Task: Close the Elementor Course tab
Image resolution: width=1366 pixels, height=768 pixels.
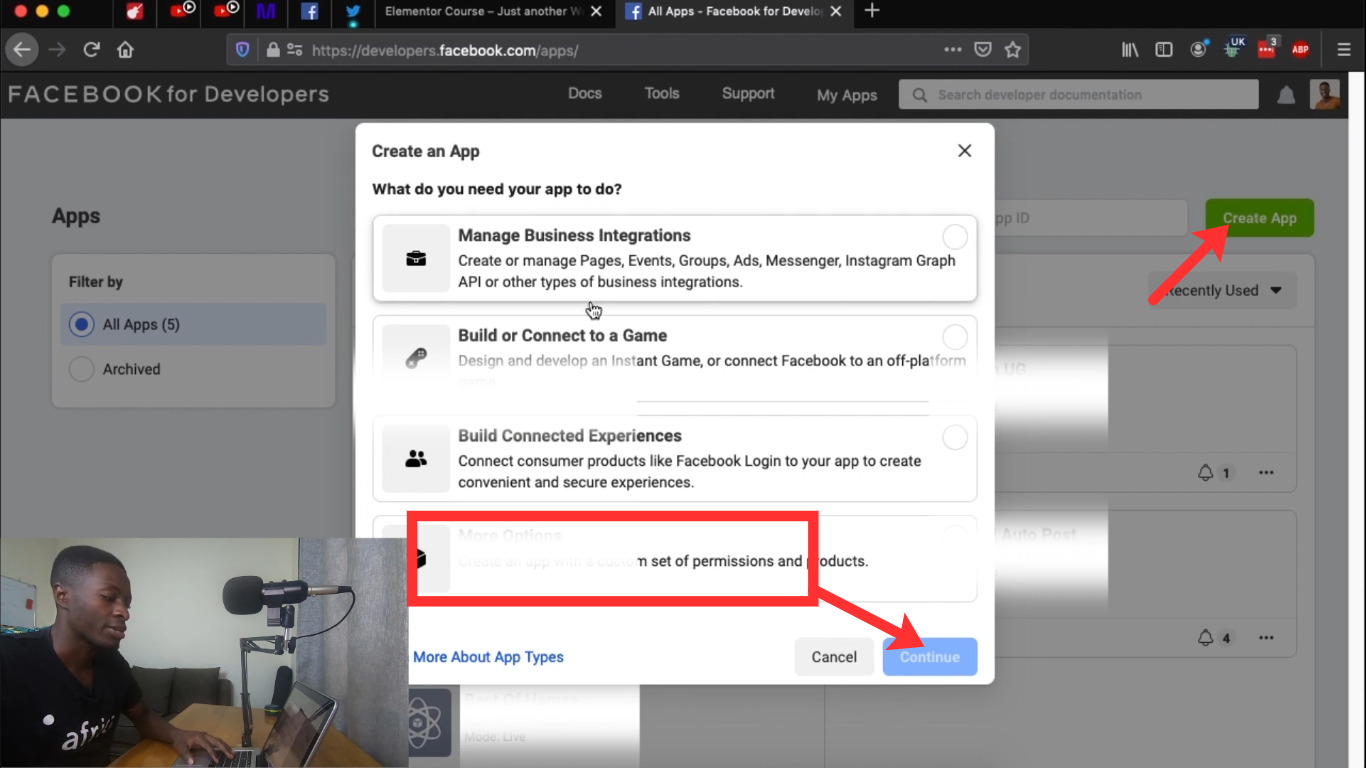Action: tap(597, 12)
